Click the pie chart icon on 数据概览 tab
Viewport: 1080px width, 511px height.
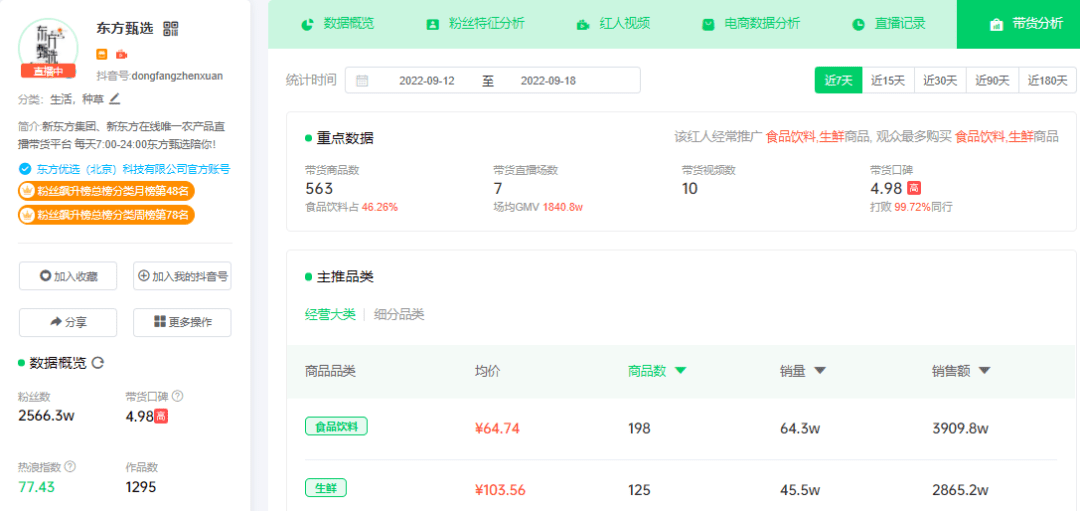pyautogui.click(x=307, y=25)
